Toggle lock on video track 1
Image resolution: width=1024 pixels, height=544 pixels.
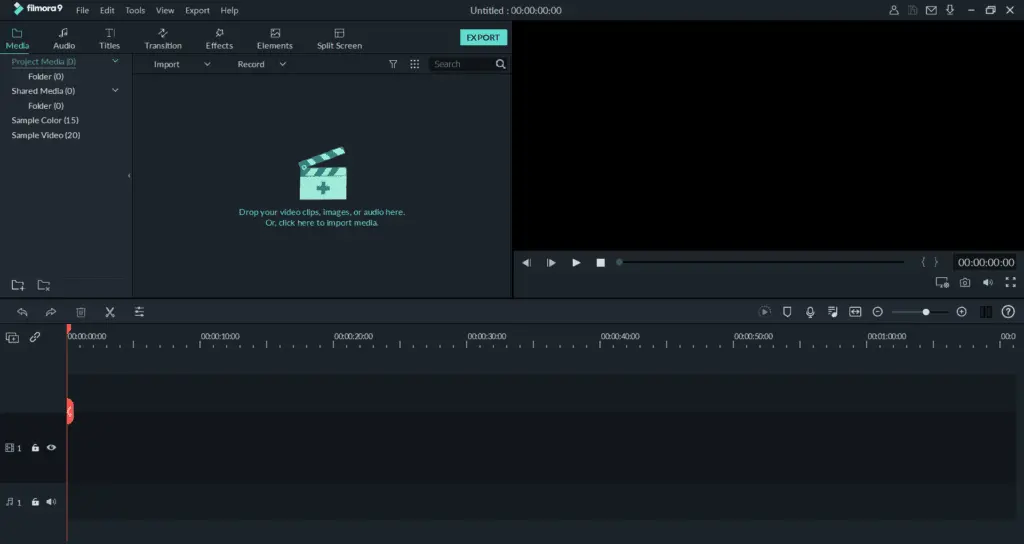click(x=35, y=448)
